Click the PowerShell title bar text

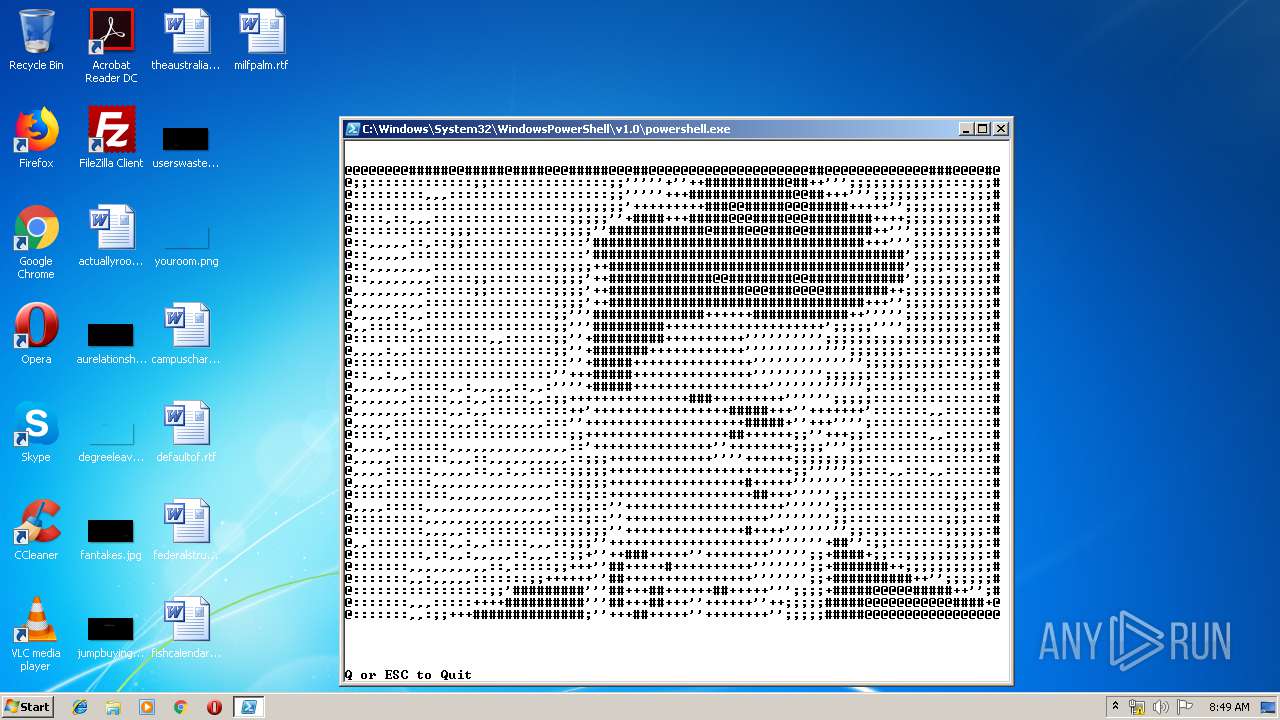point(546,129)
